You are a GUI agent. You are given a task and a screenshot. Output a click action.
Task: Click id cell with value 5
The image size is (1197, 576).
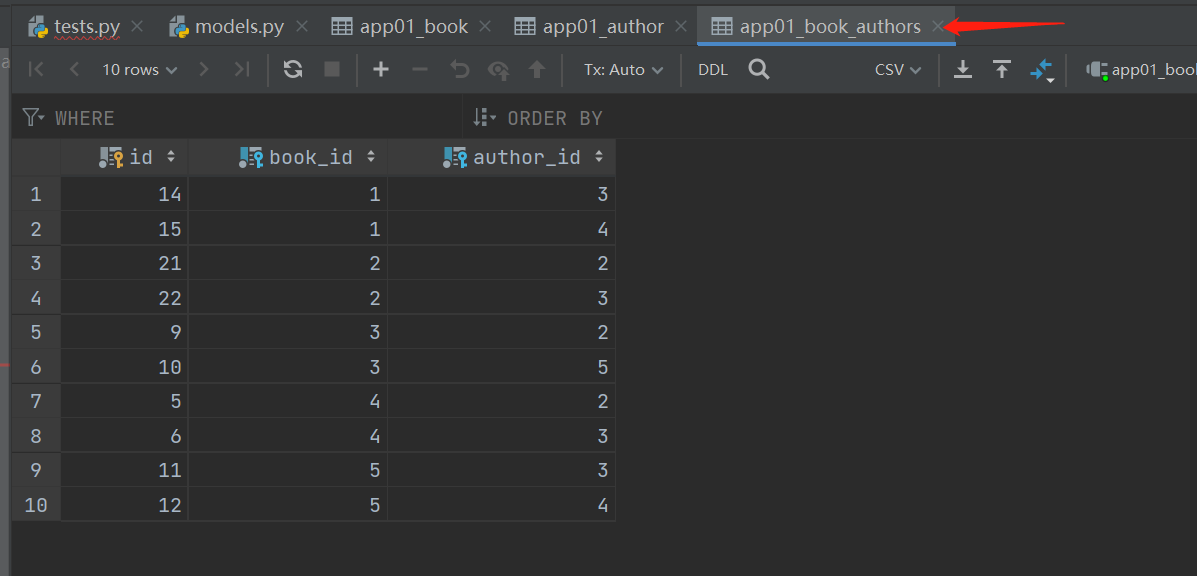tap(124, 401)
